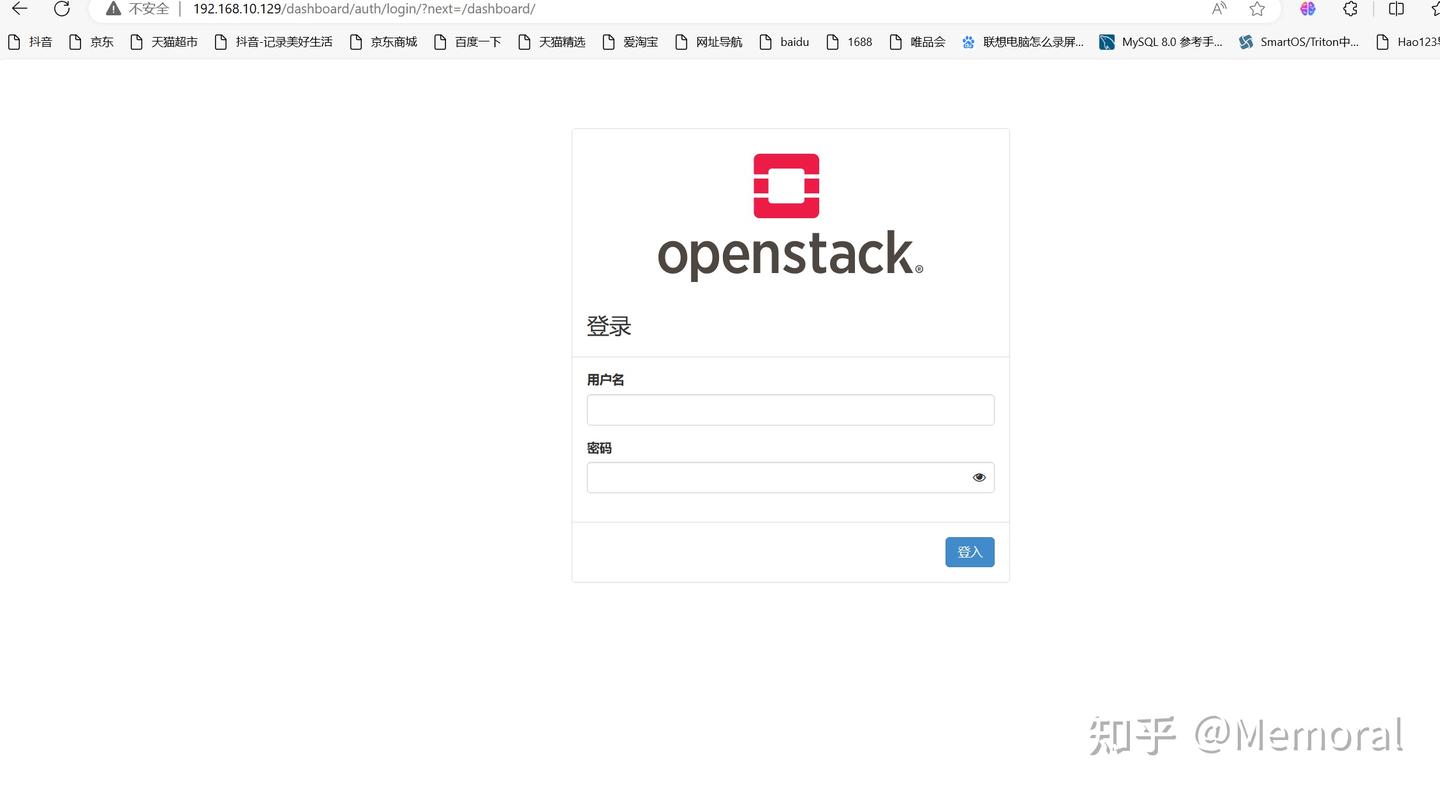Viewport: 1440px width, 793px height.
Task: Click the 密码 password input field
Action: [780, 477]
